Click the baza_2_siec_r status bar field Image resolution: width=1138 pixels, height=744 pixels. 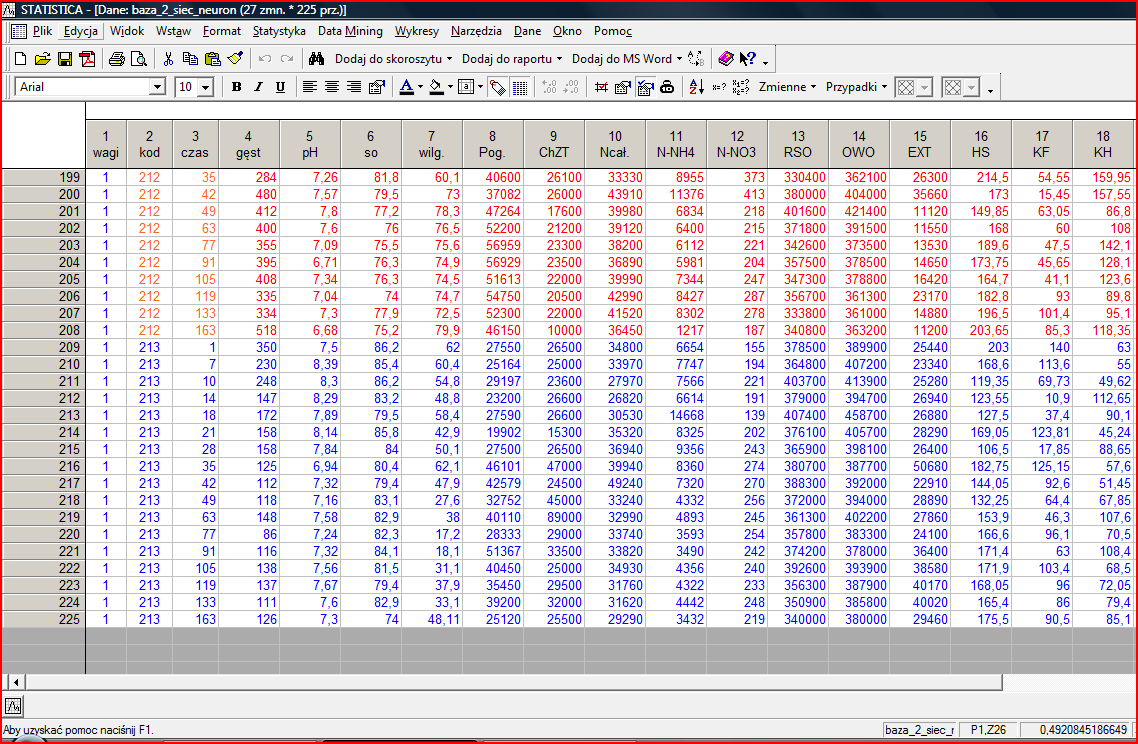click(920, 729)
